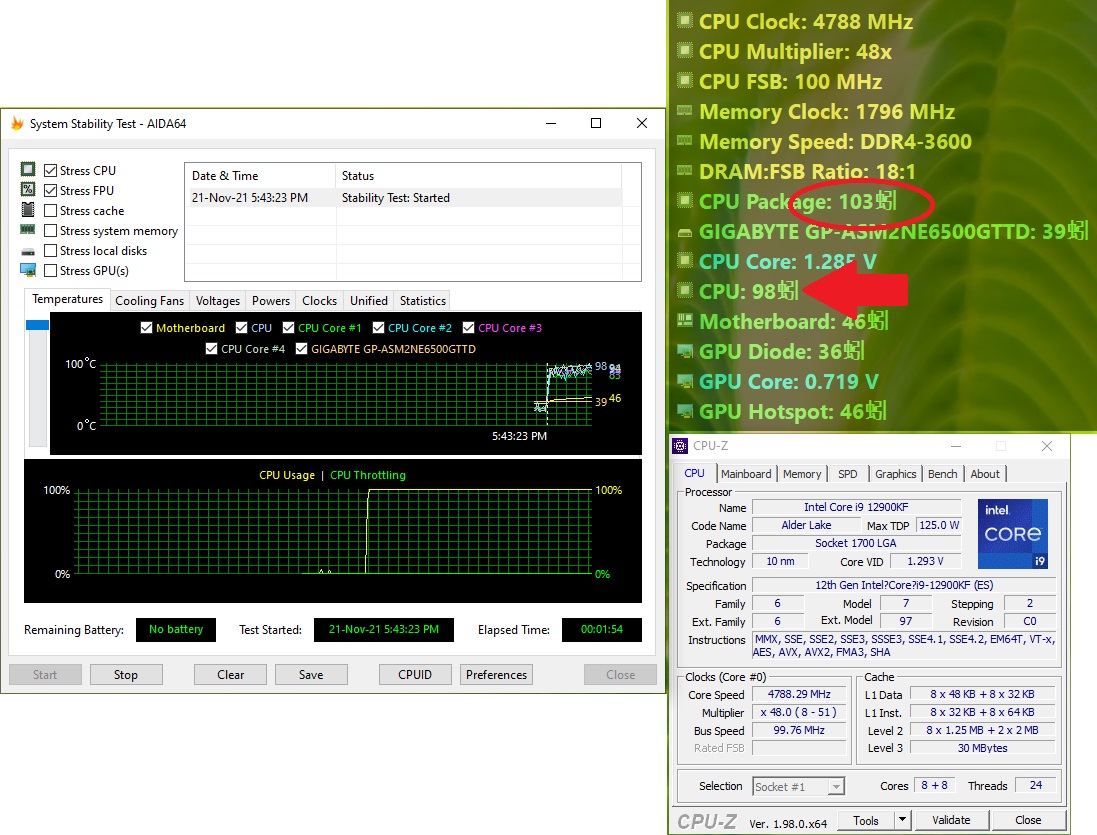Click the CPU FSB sensor icon
The image size is (1097, 835).
pyautogui.click(x=684, y=80)
